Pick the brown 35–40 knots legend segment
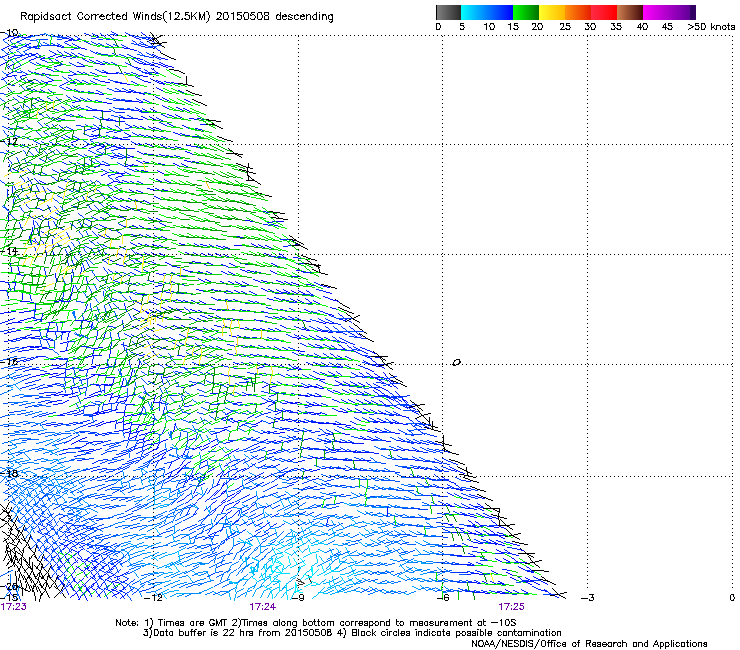740x650 pixels. coord(630,12)
